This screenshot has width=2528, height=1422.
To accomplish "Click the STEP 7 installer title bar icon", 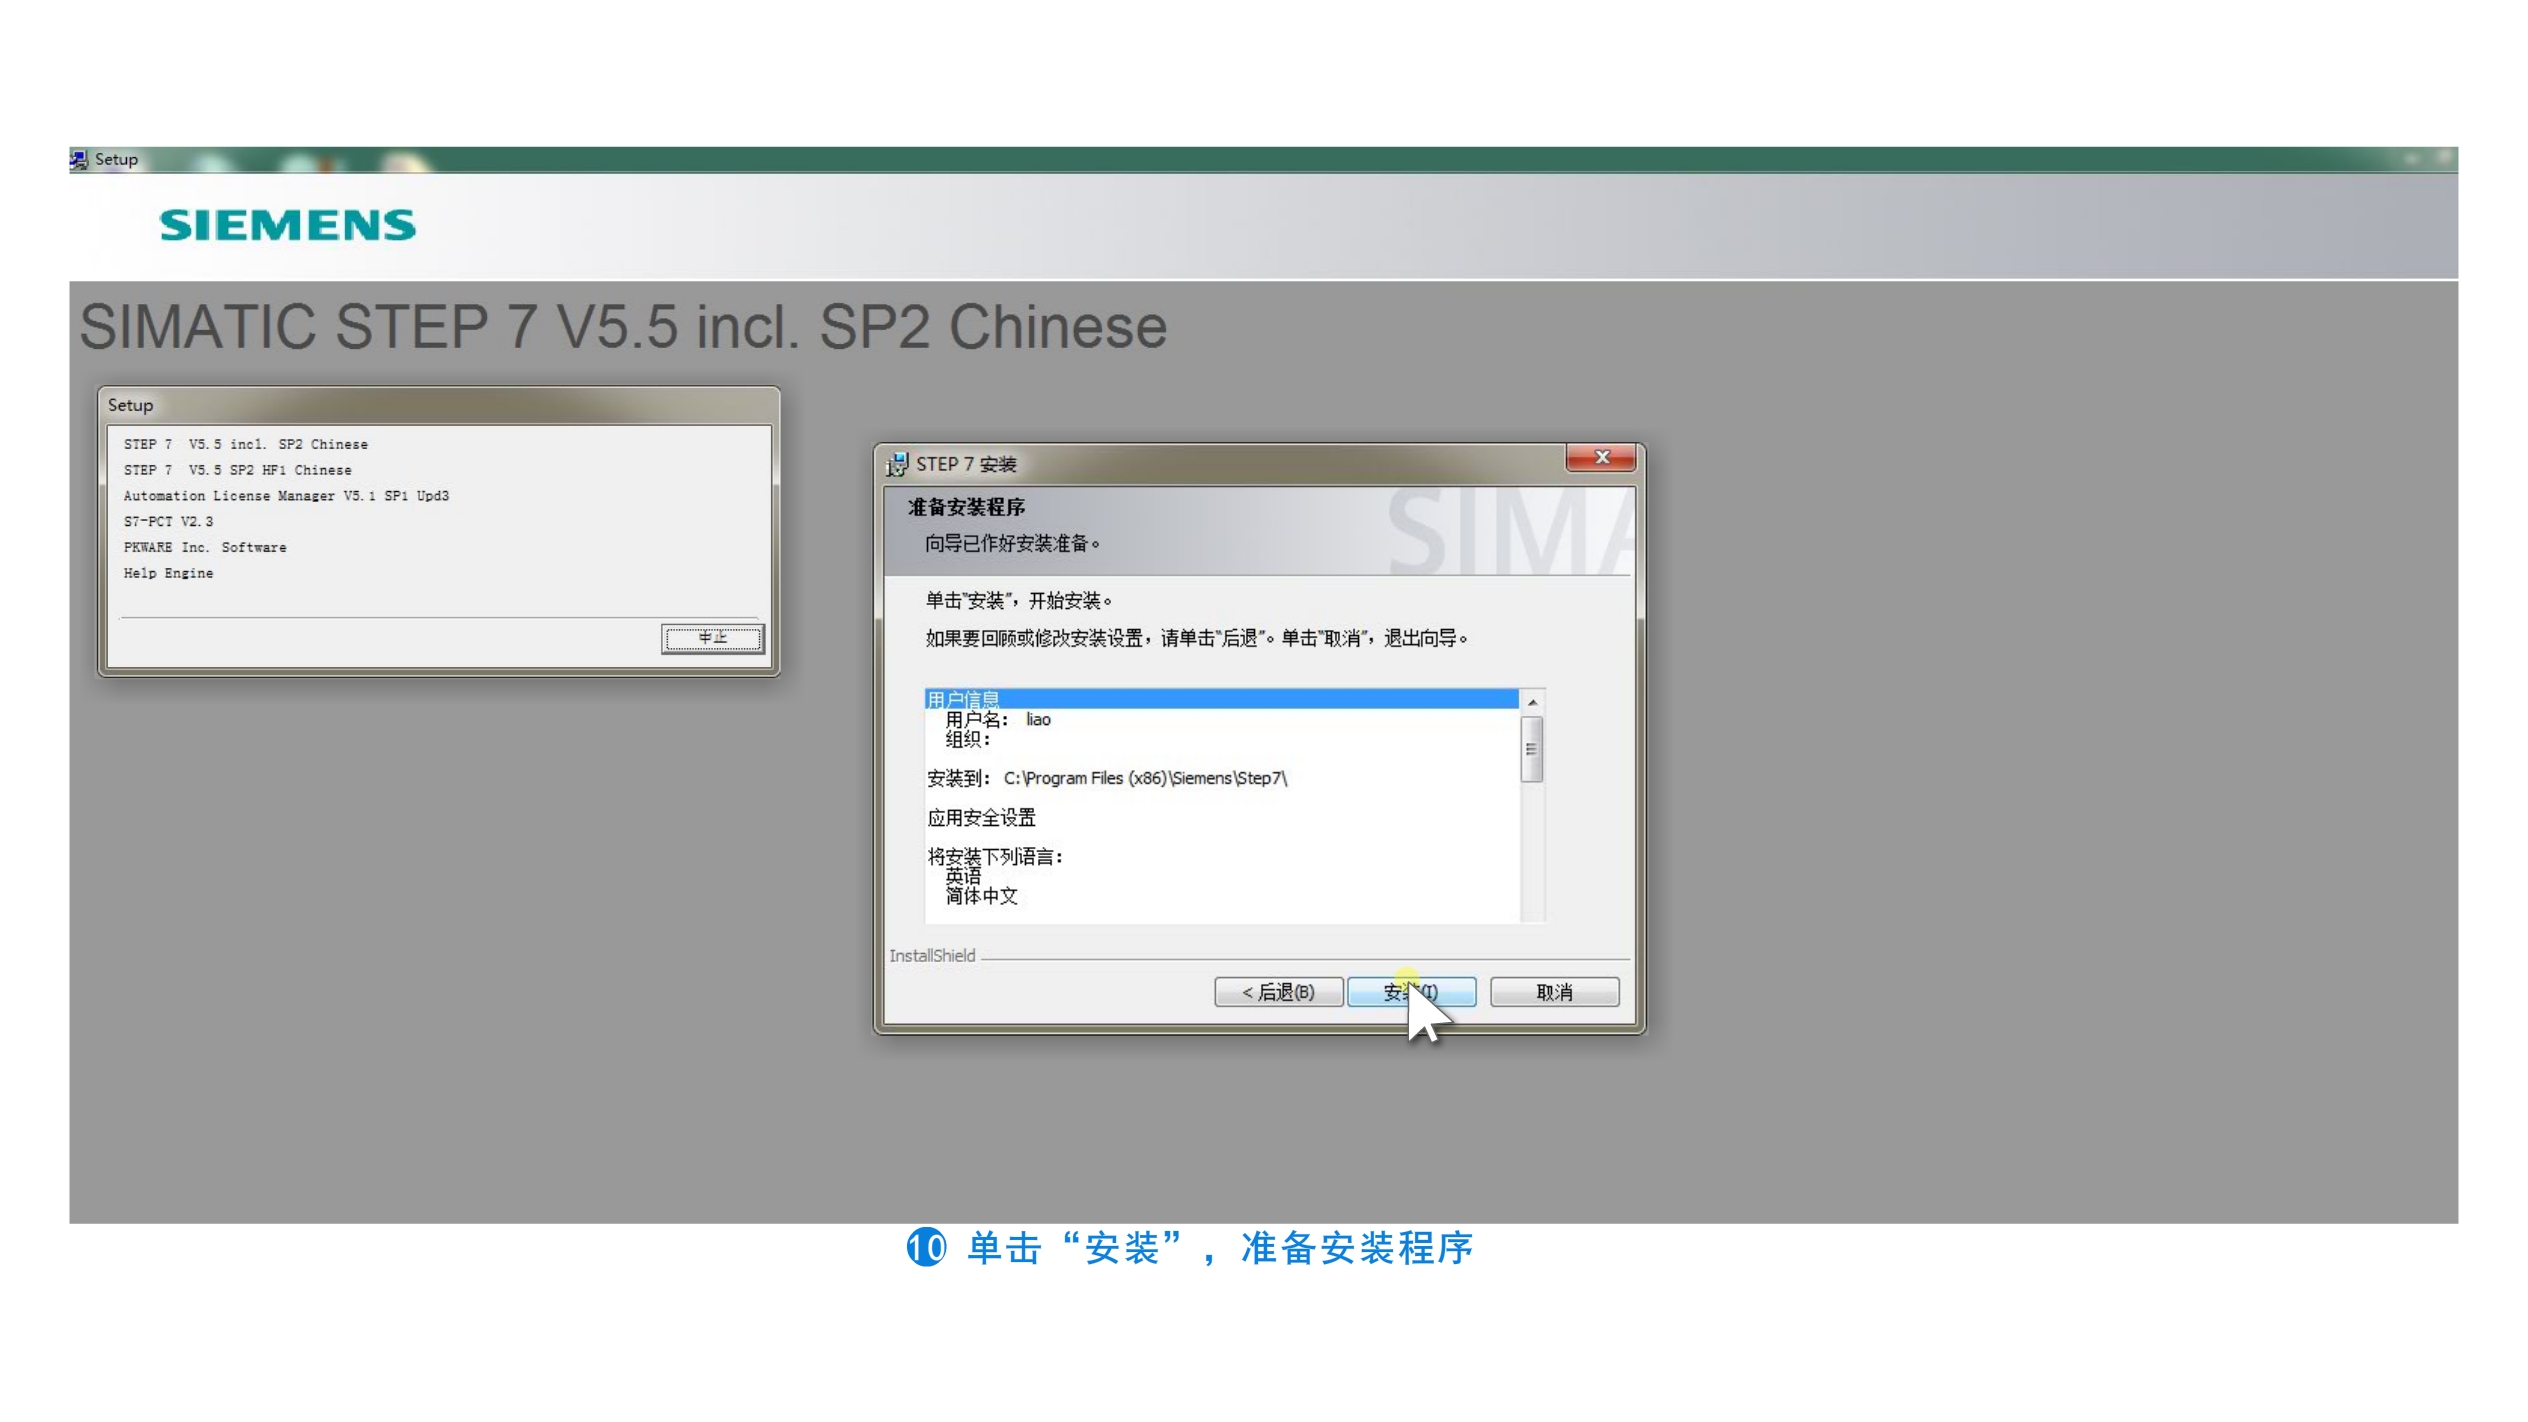I will click(897, 464).
